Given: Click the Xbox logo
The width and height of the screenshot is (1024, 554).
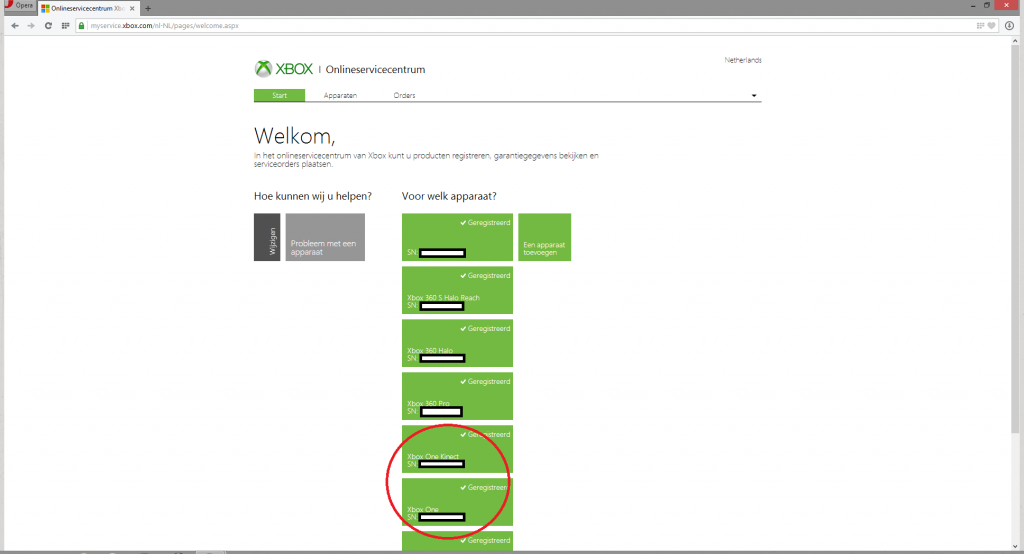Looking at the screenshot, I should point(284,69).
